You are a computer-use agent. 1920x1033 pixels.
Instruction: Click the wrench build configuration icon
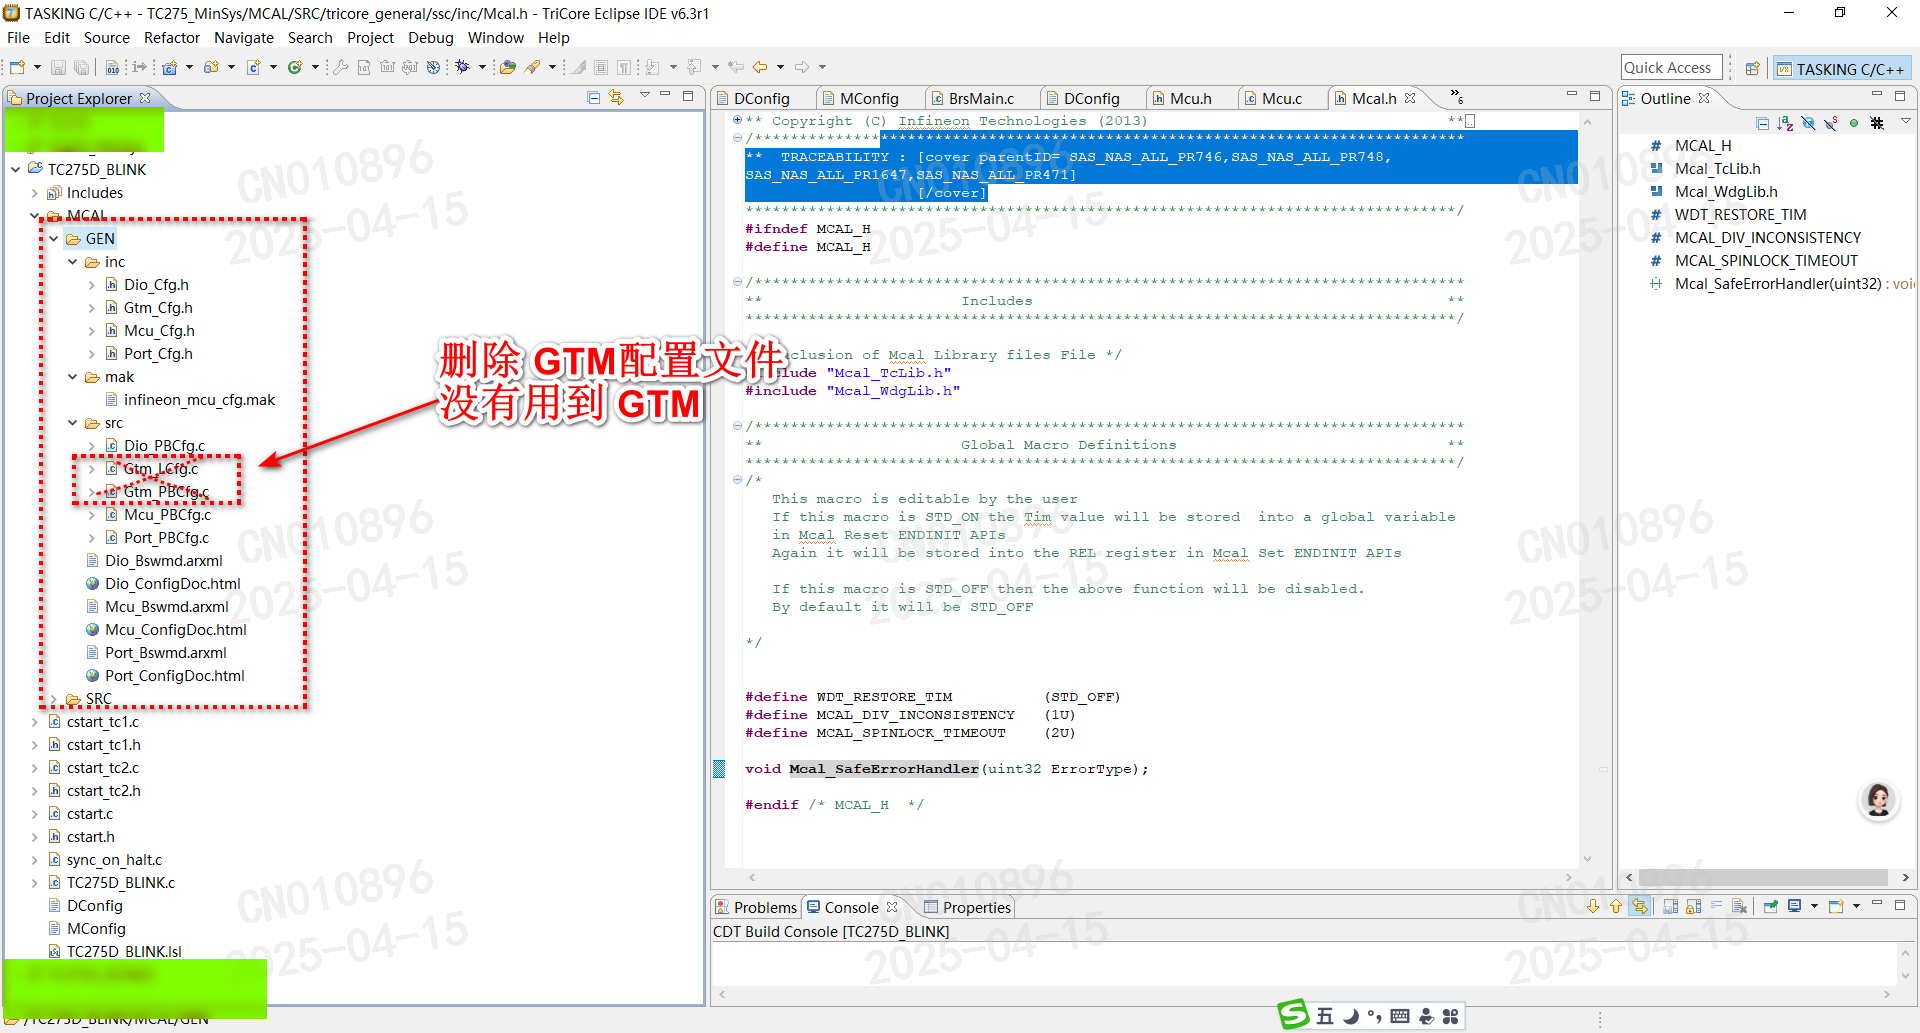click(341, 67)
